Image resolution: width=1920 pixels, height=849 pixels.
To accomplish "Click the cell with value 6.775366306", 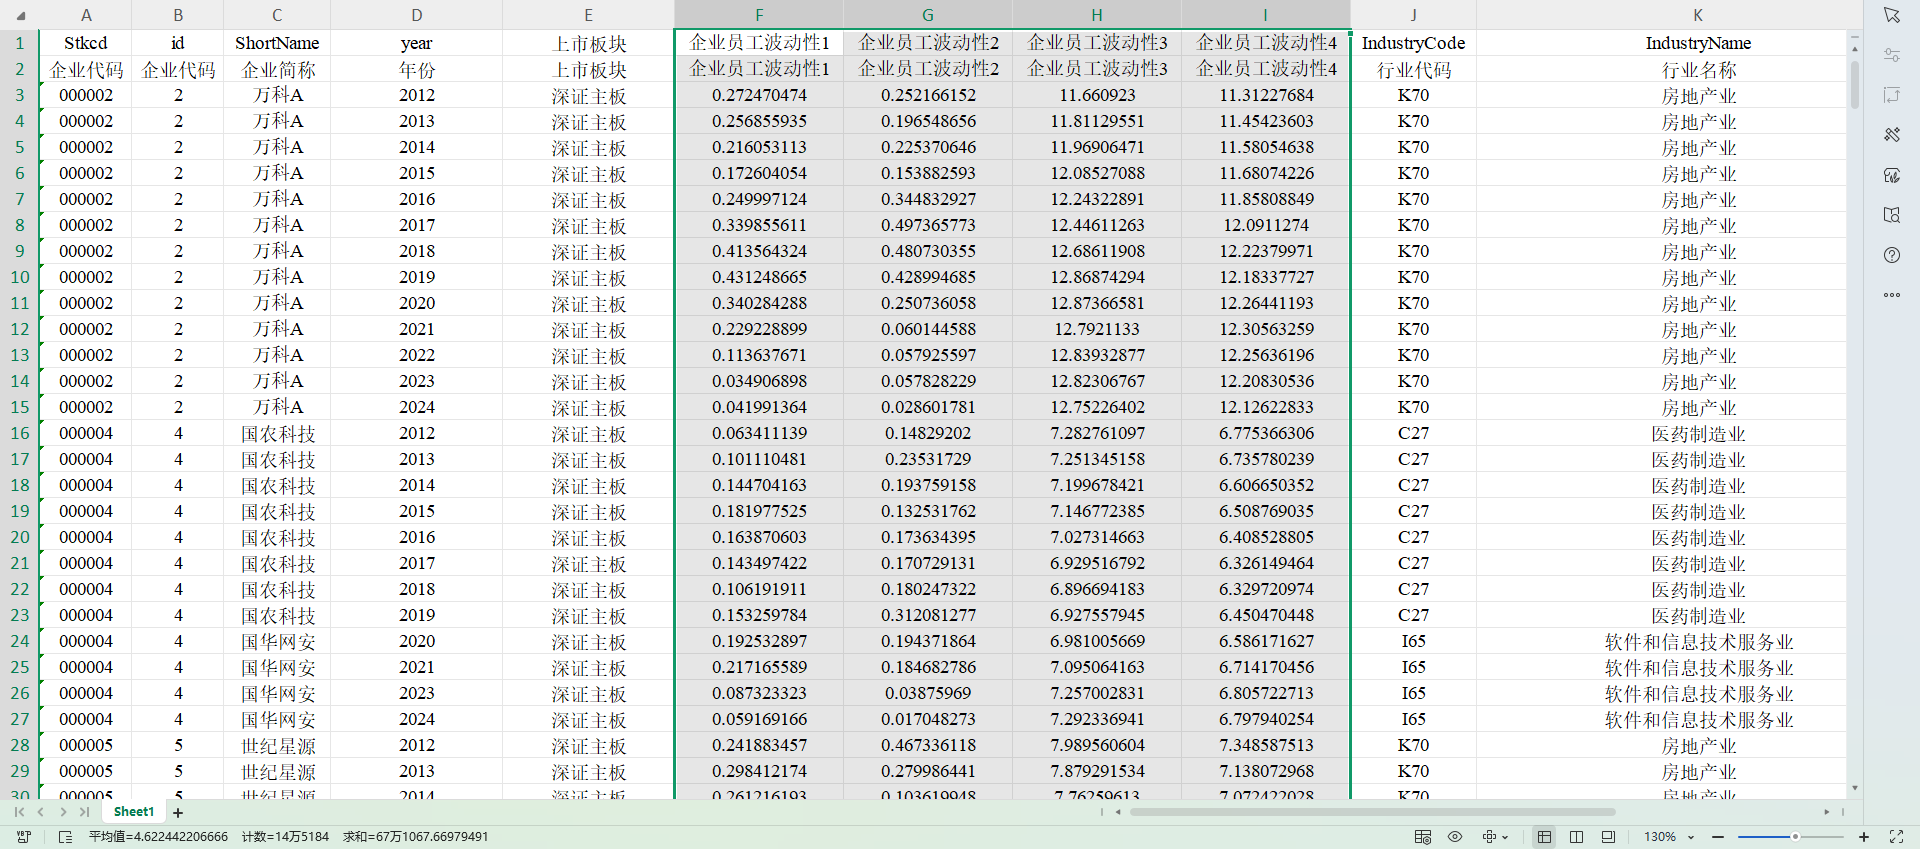I will pyautogui.click(x=1266, y=433).
